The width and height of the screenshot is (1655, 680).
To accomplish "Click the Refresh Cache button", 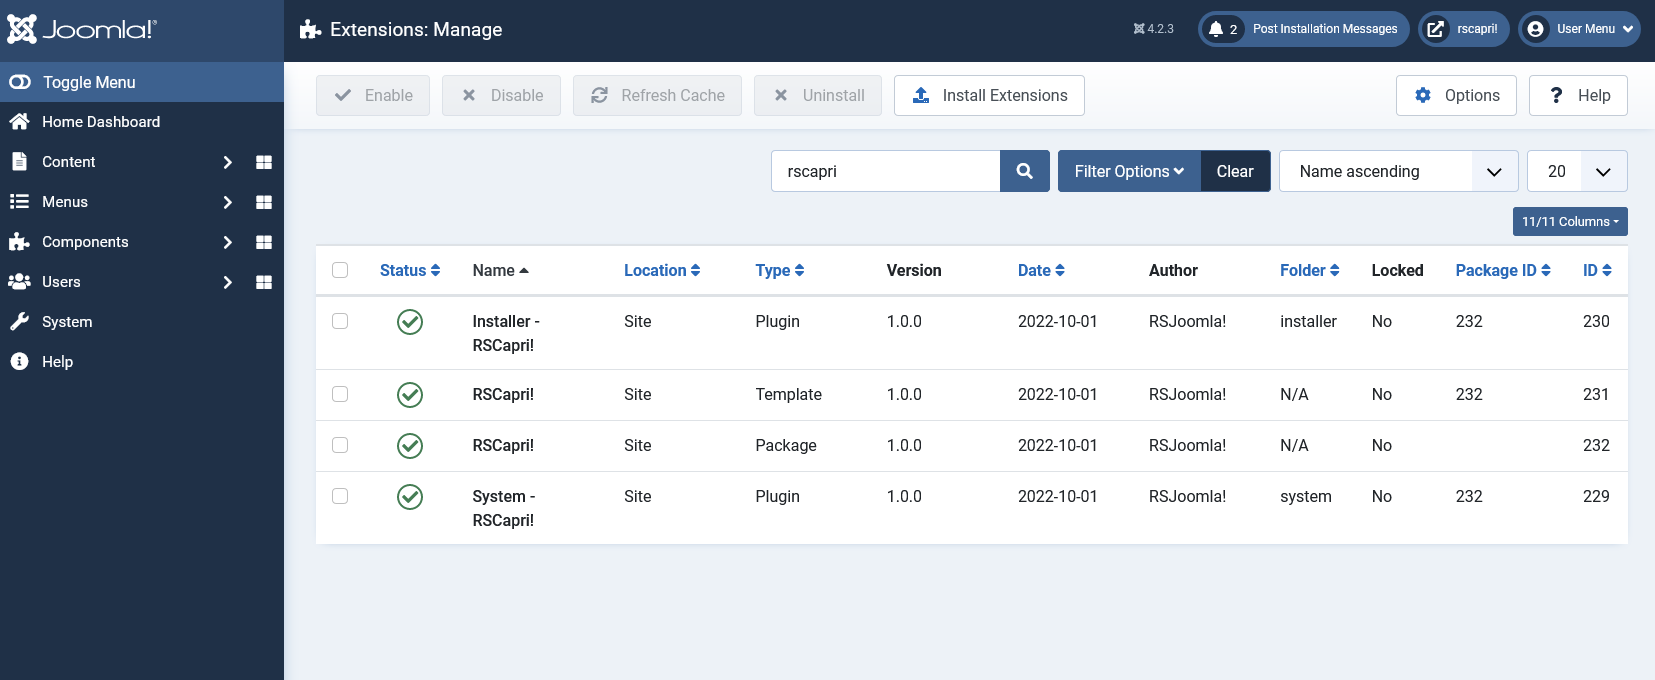I will (657, 95).
